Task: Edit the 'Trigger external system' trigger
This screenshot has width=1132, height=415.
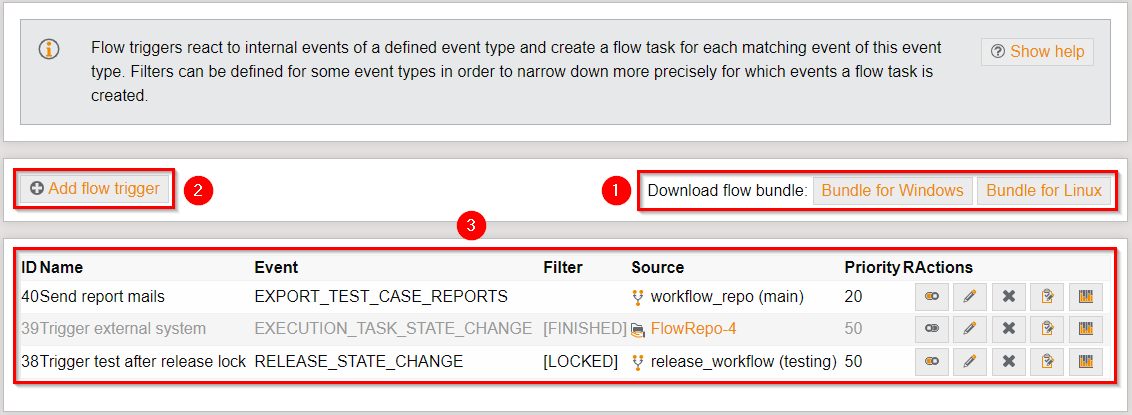Action: click(969, 328)
